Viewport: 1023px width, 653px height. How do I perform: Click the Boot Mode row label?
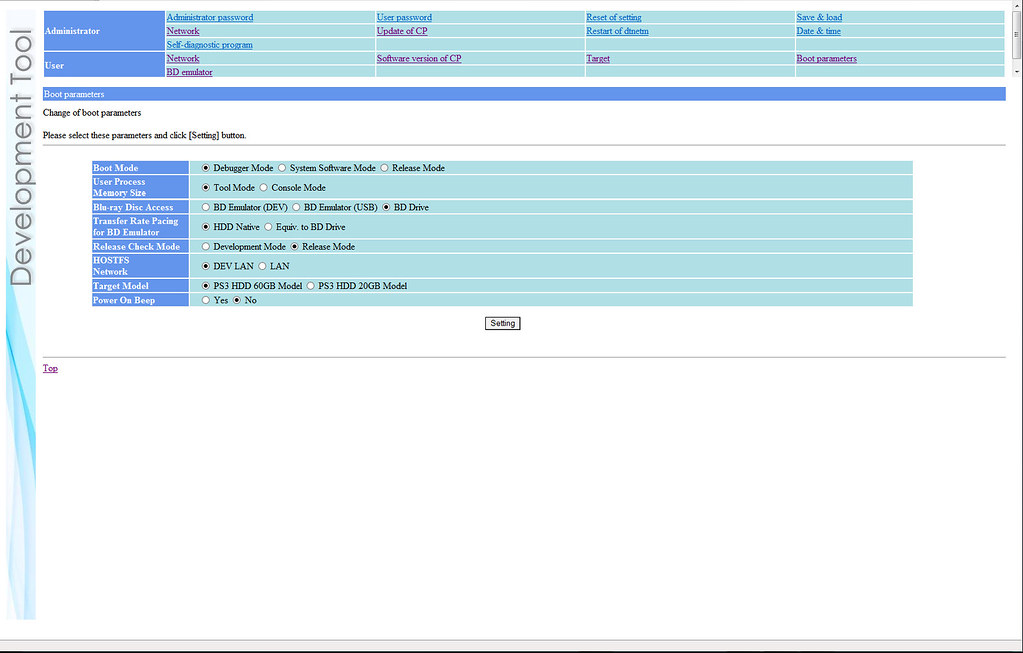(x=140, y=168)
